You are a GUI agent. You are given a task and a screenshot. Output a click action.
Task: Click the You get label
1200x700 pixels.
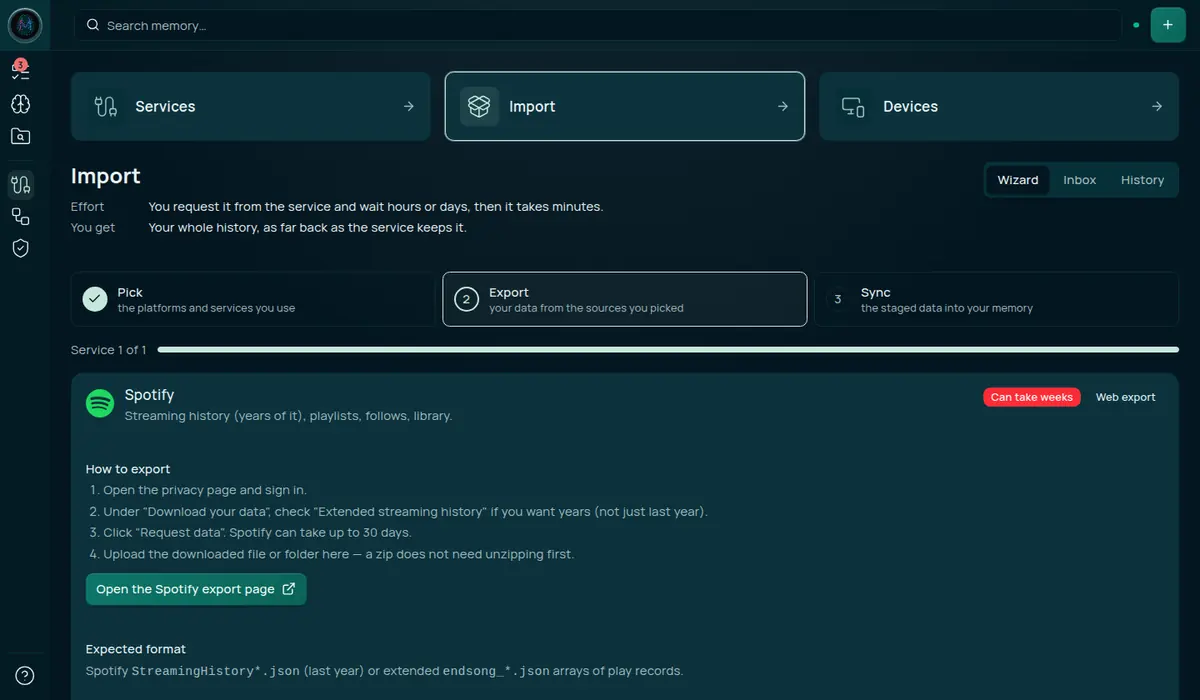93,228
